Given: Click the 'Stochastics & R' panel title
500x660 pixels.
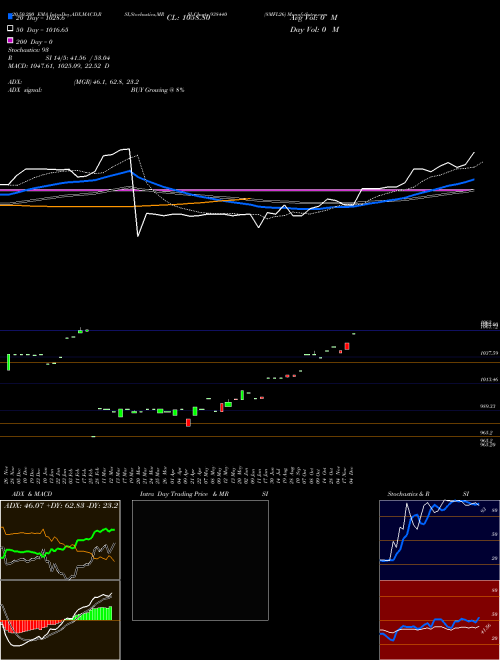Looking at the screenshot, I should click(x=409, y=494).
